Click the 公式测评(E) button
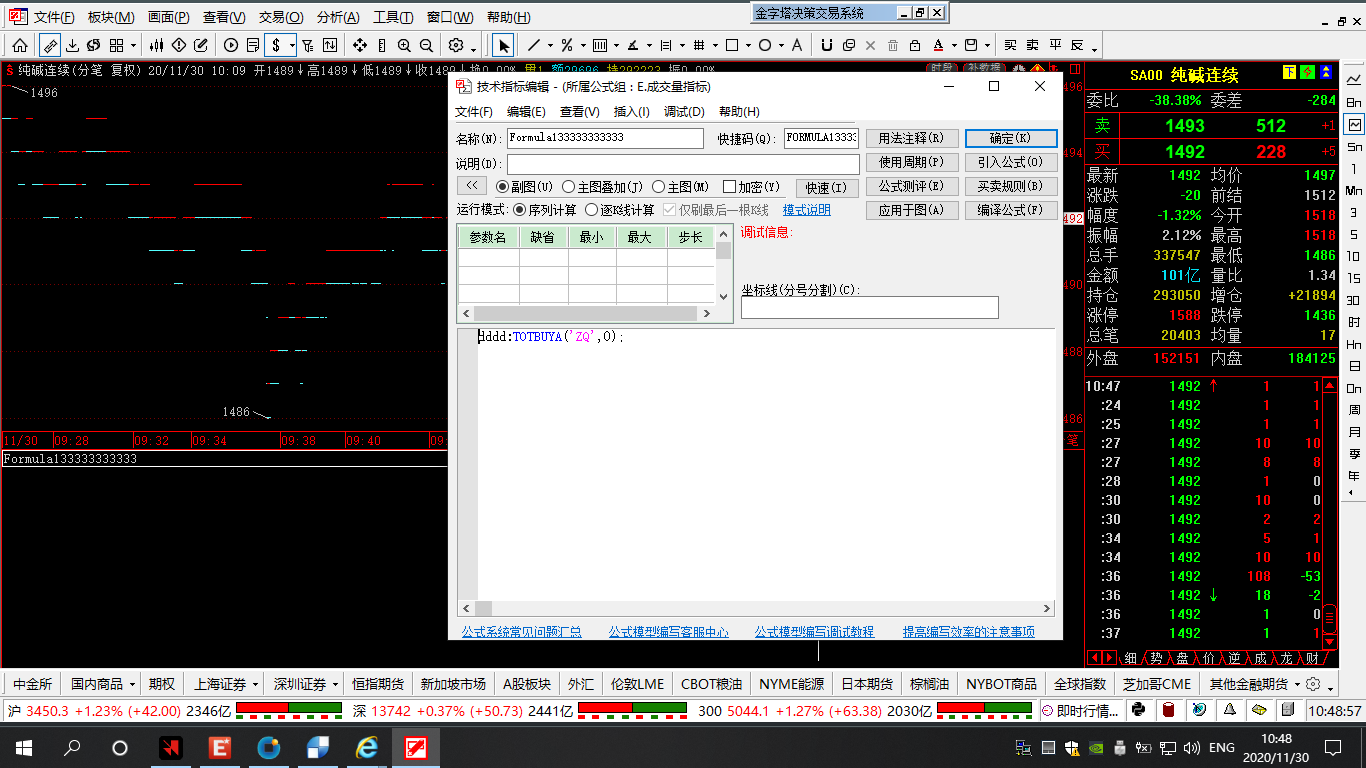1366x768 pixels. (911, 186)
